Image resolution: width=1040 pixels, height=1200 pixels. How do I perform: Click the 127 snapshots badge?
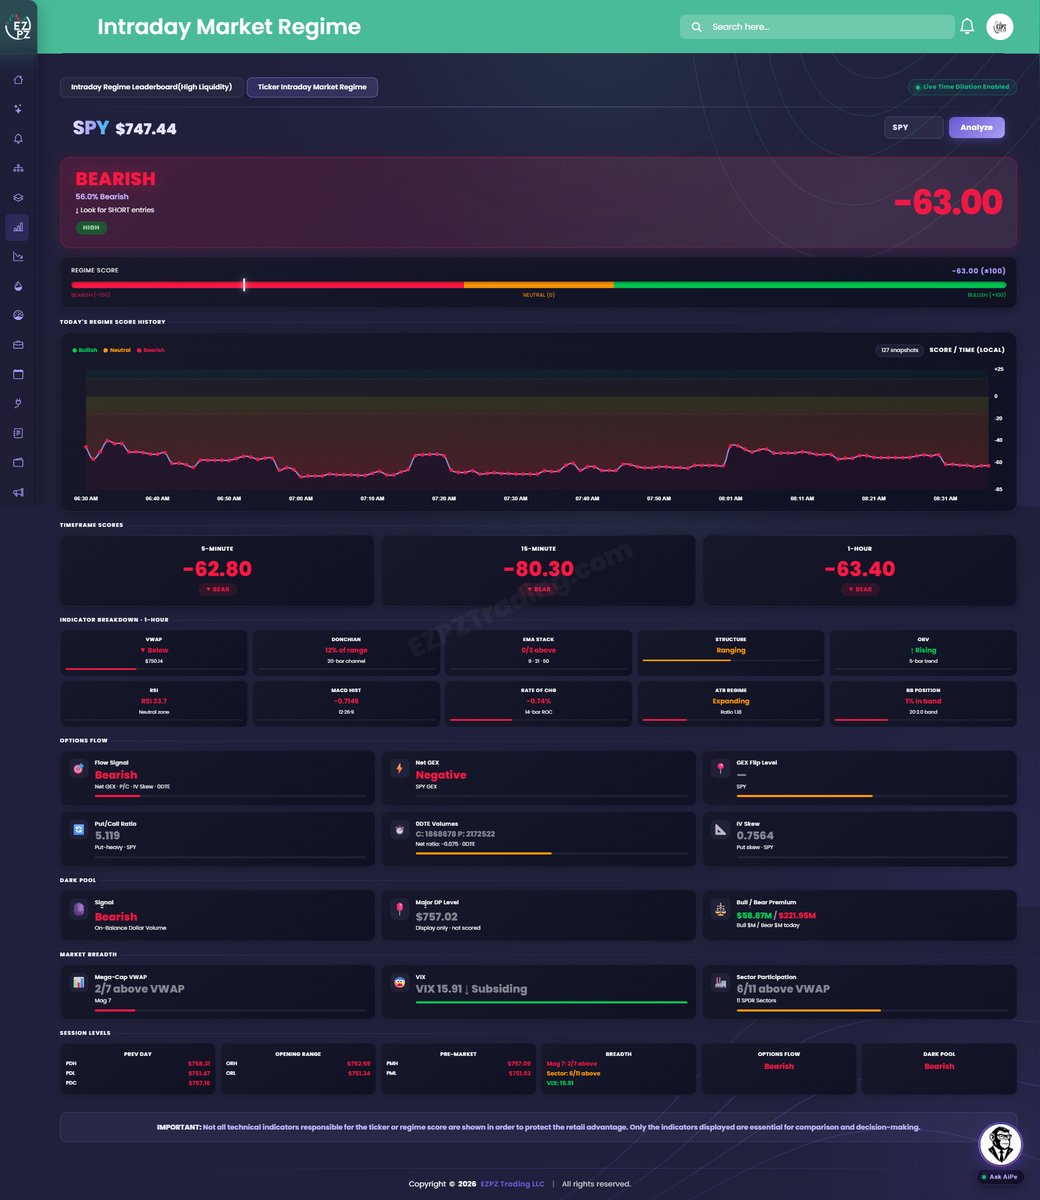click(898, 350)
